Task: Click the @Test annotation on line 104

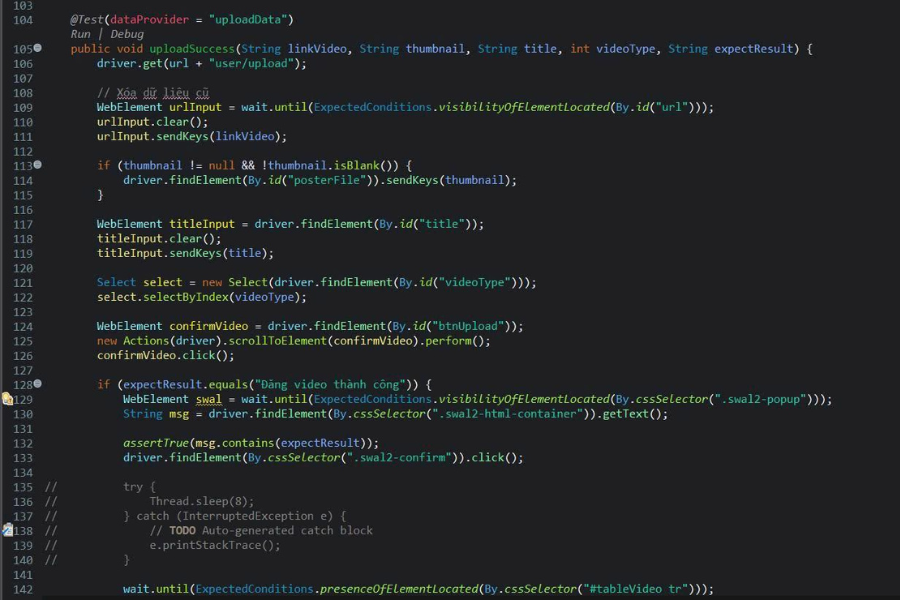Action: [87, 20]
